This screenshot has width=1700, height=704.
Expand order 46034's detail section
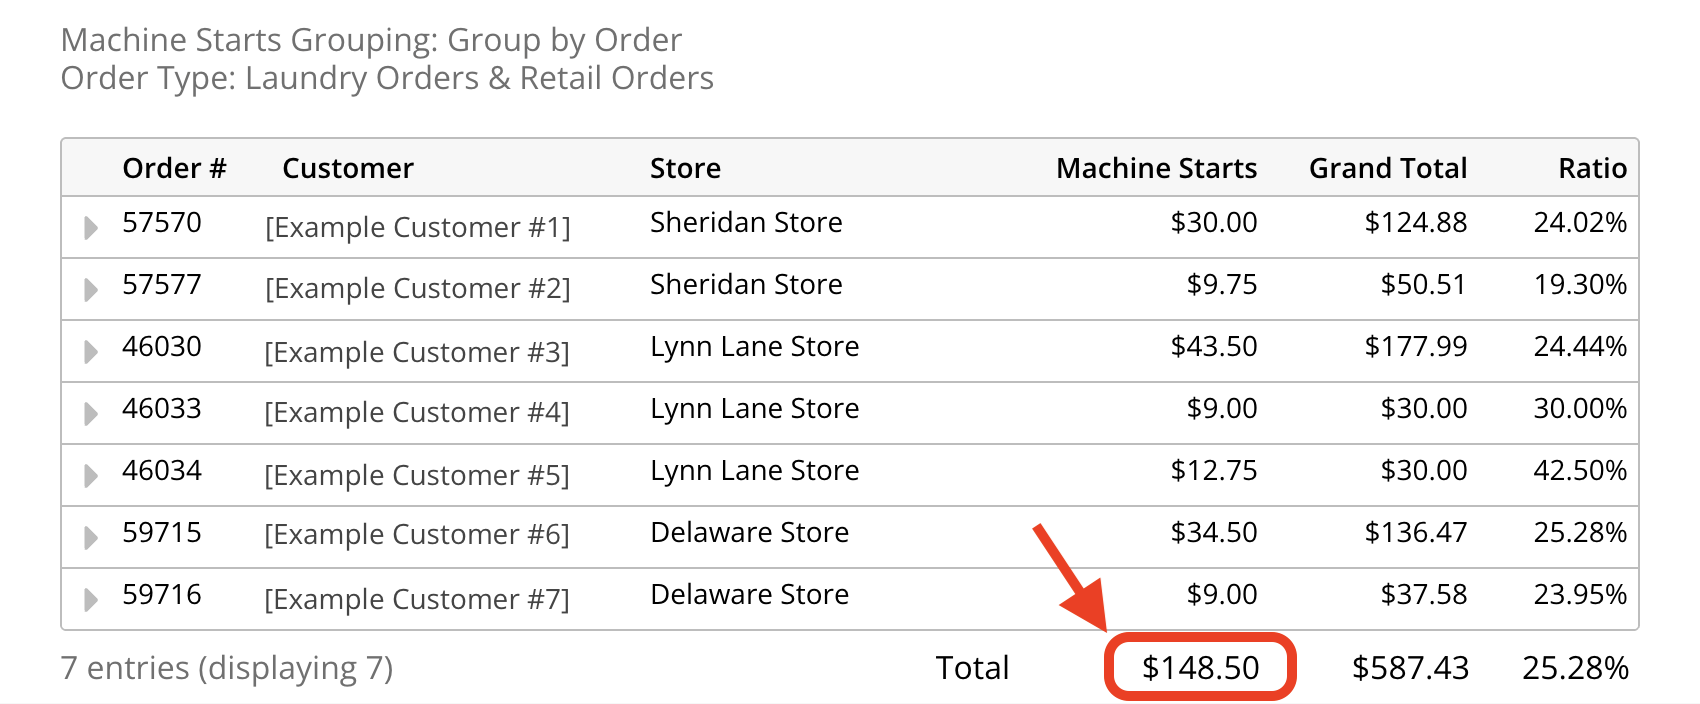click(x=89, y=475)
